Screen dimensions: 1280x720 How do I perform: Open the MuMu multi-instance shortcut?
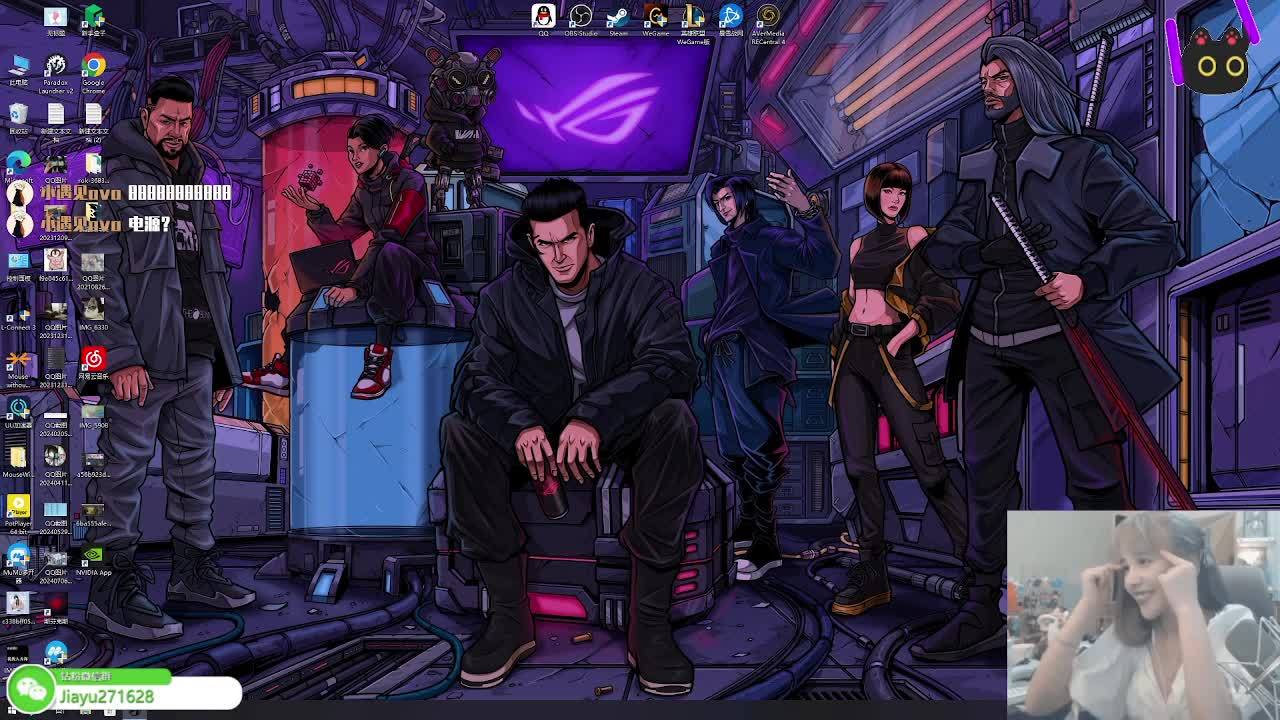18,557
